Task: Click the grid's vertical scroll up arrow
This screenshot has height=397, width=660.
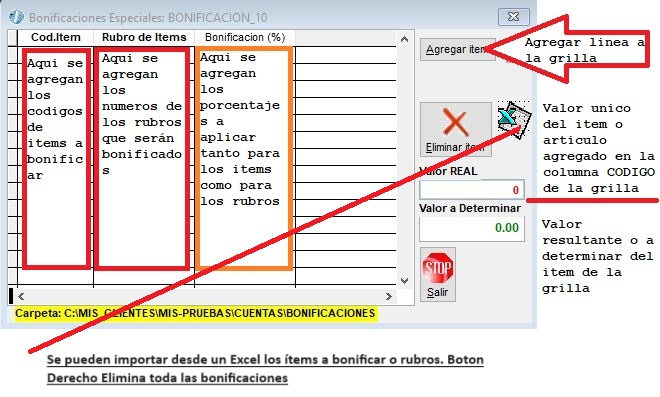Action: pos(405,39)
